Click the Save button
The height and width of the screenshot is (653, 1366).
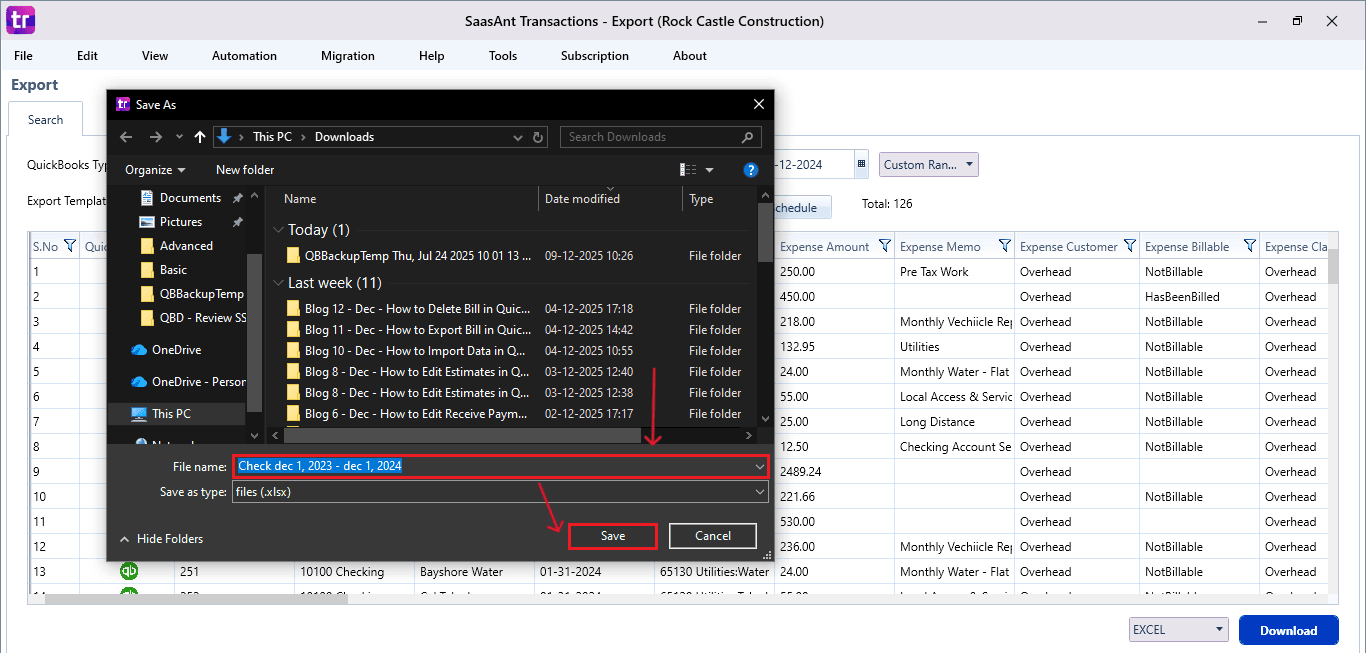pos(613,536)
